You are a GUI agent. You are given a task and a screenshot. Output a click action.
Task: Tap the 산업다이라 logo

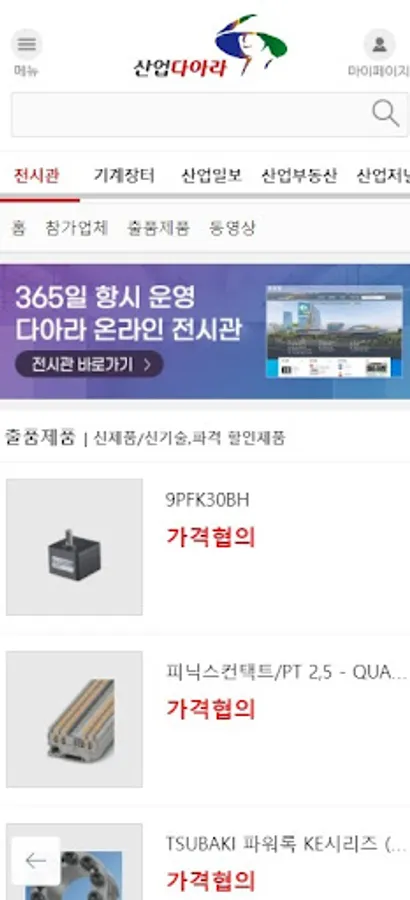coord(210,47)
